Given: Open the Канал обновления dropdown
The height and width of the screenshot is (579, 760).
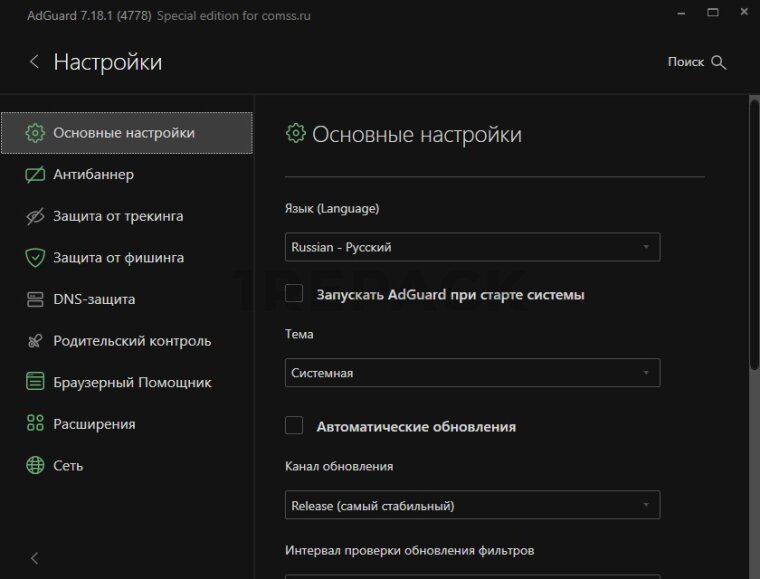Looking at the screenshot, I should (472, 505).
